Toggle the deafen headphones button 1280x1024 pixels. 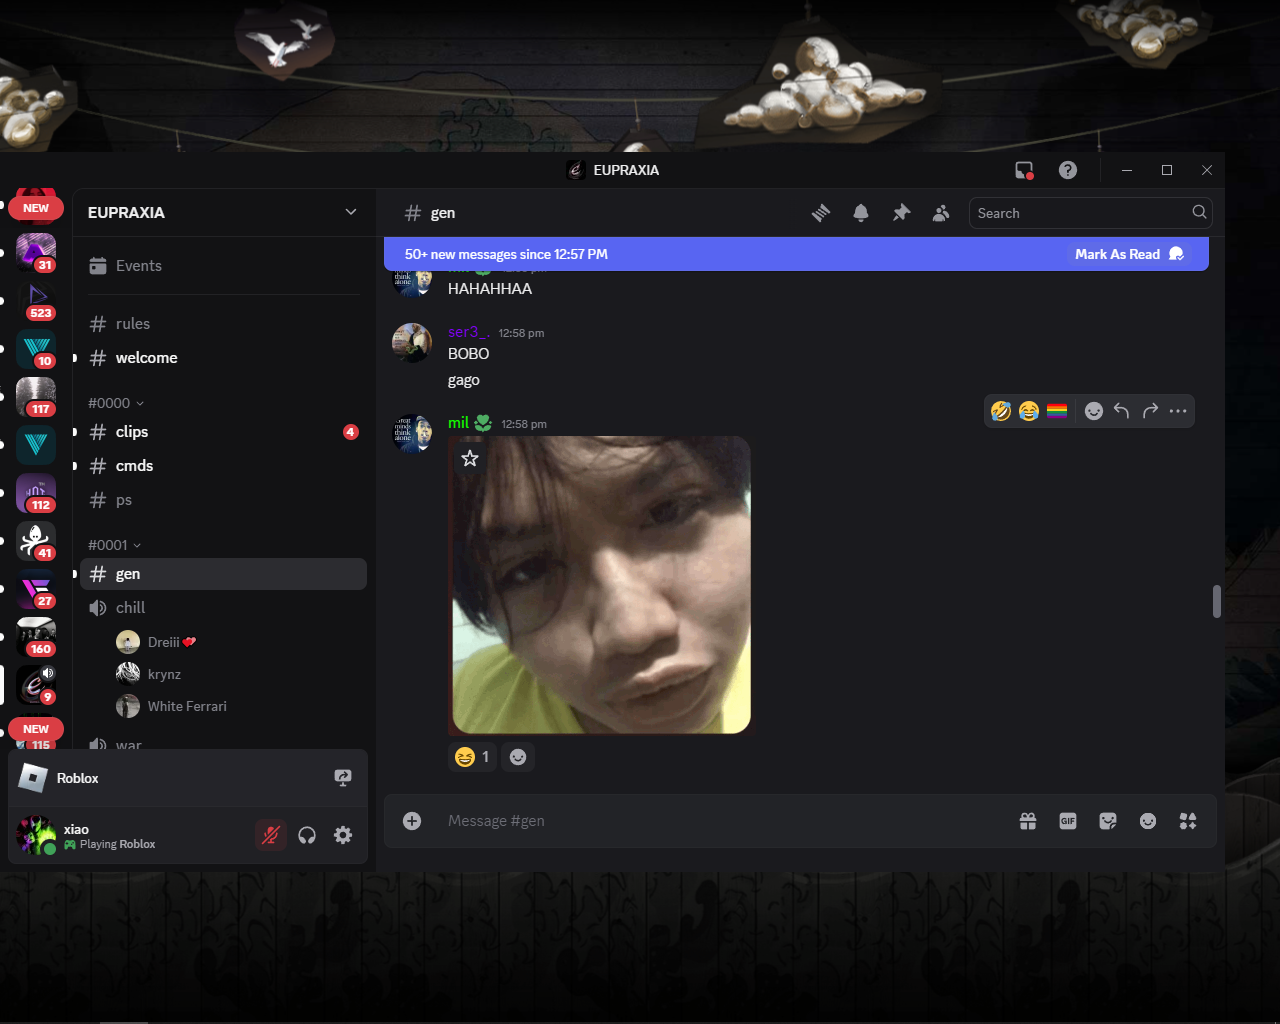[307, 835]
